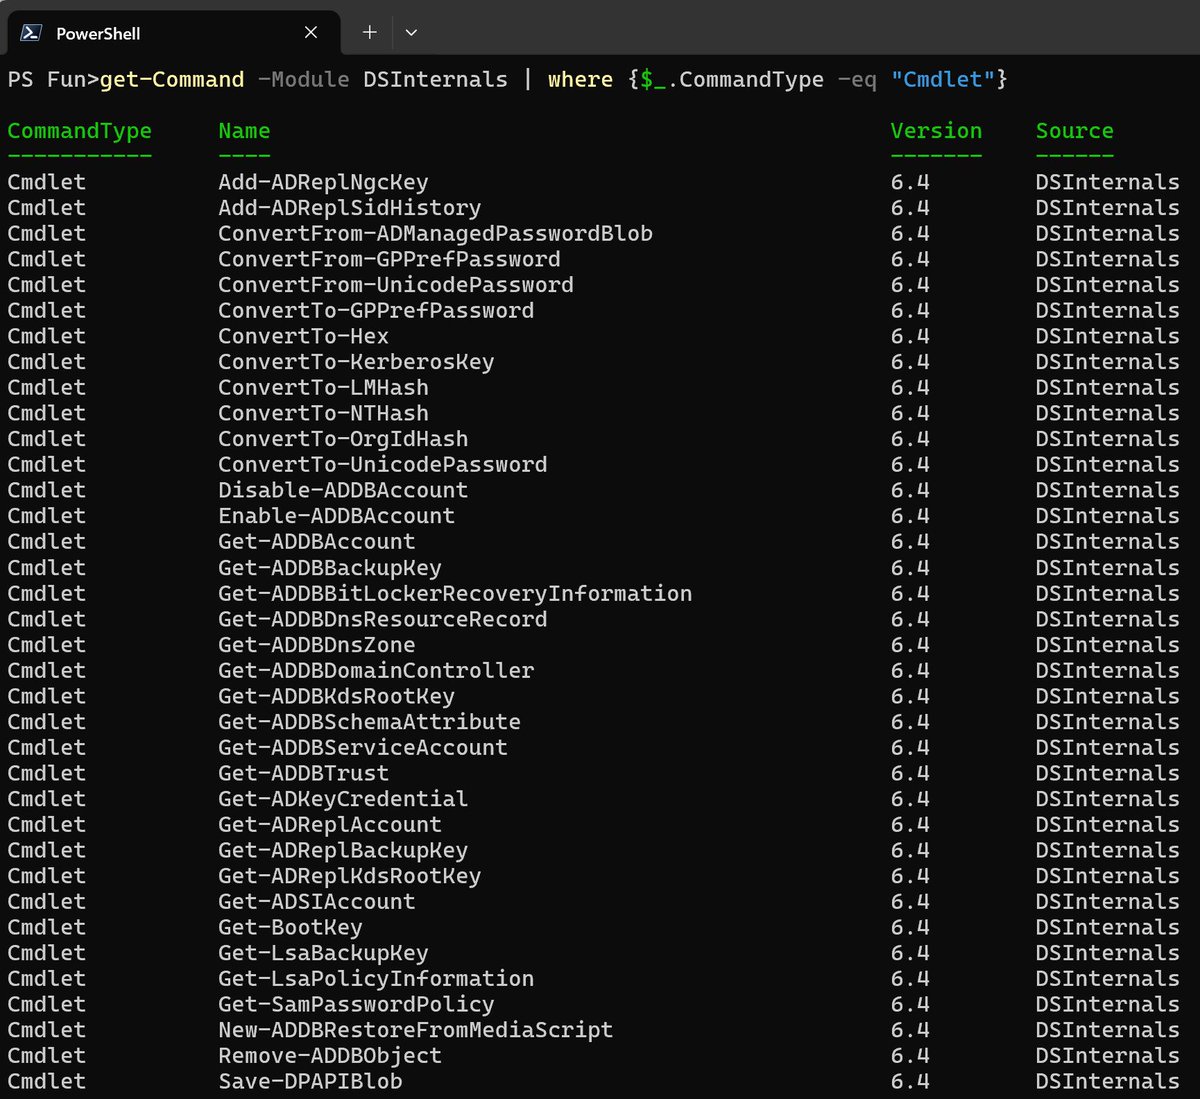Click the where keyword in the command
The width and height of the screenshot is (1200, 1099).
[x=580, y=79]
